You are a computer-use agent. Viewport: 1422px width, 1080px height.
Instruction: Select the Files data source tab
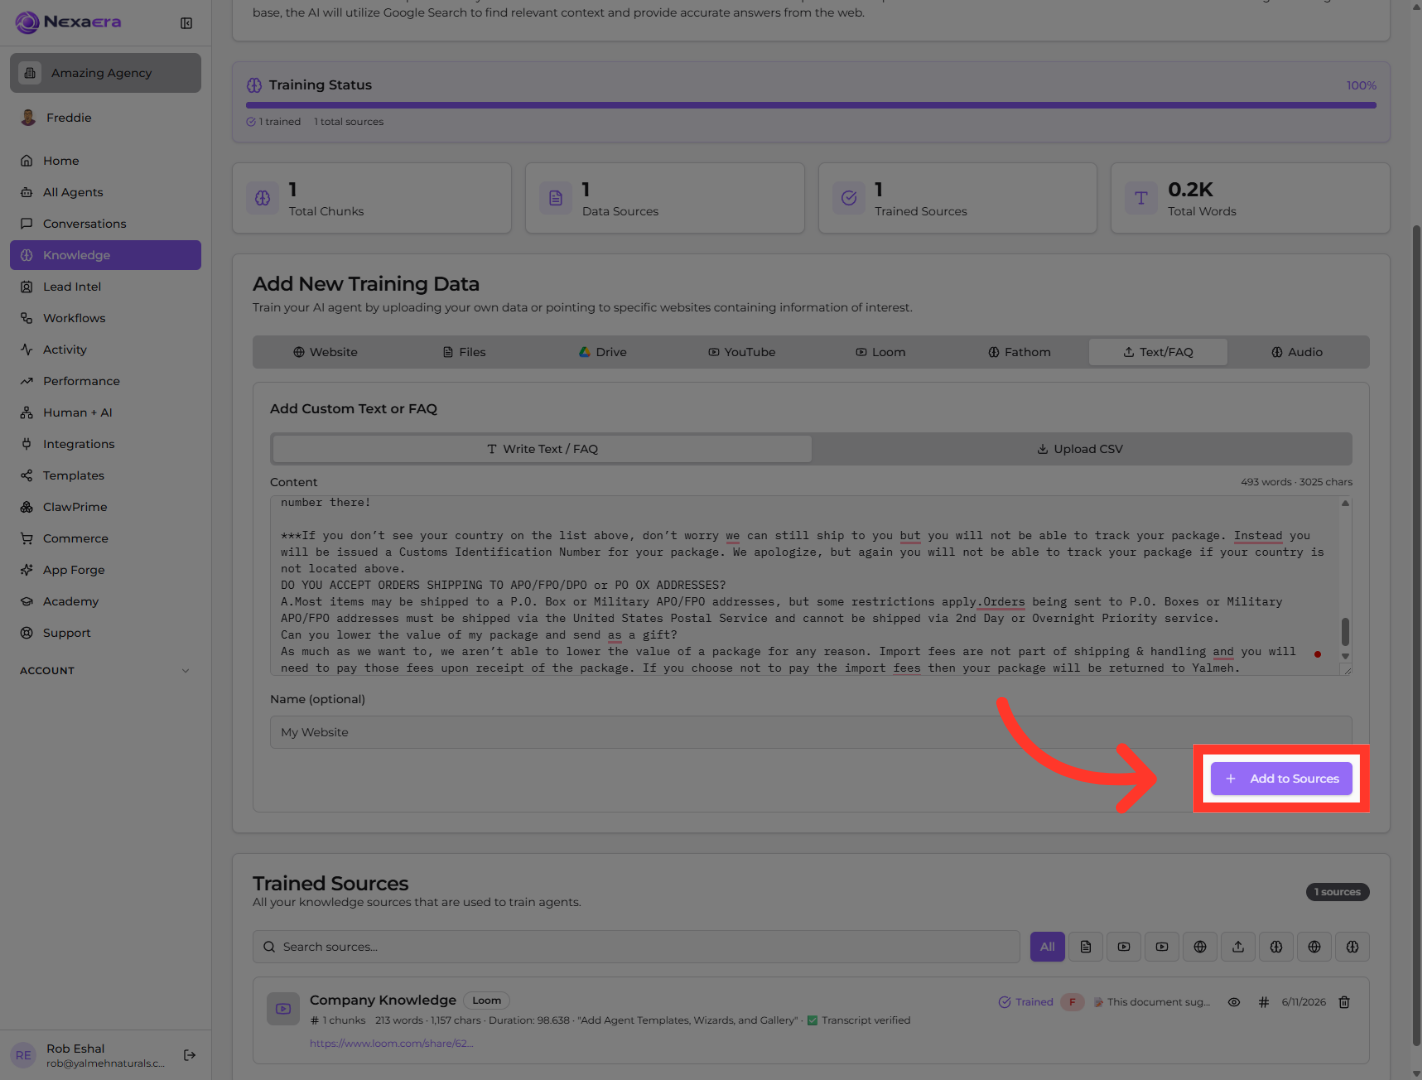click(x=464, y=352)
